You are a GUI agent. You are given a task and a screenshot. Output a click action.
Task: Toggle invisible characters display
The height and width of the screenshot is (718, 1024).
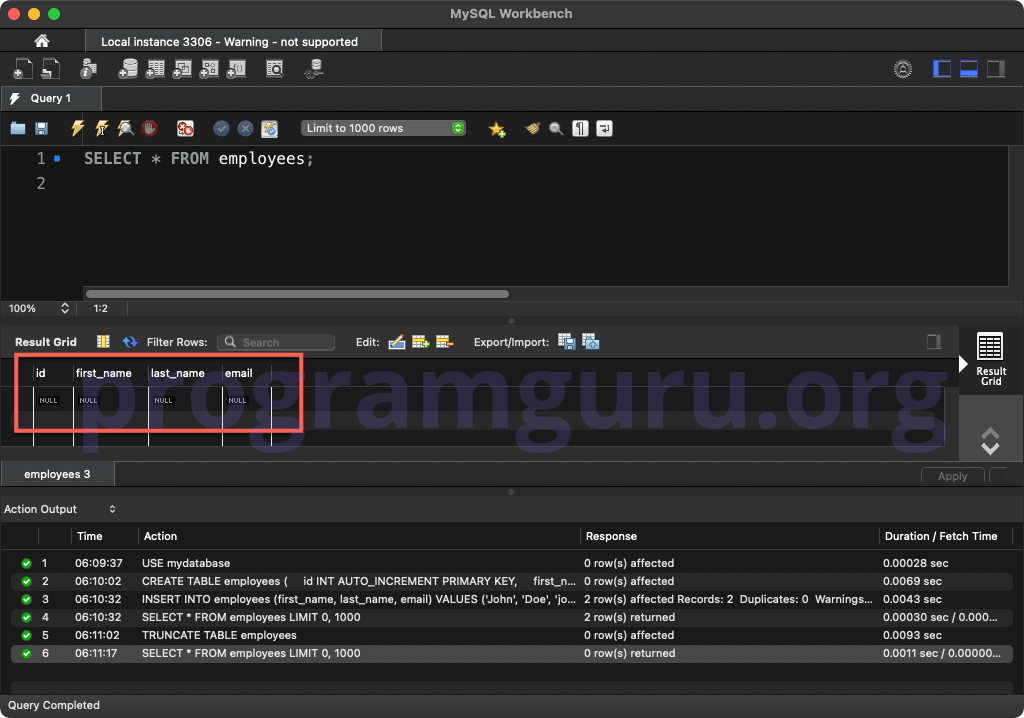[581, 128]
